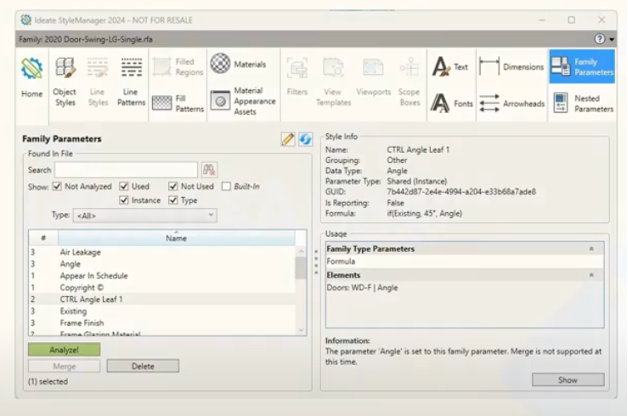The height and width of the screenshot is (416, 628).
Task: Toggle the Used checkbox
Action: pyautogui.click(x=124, y=186)
